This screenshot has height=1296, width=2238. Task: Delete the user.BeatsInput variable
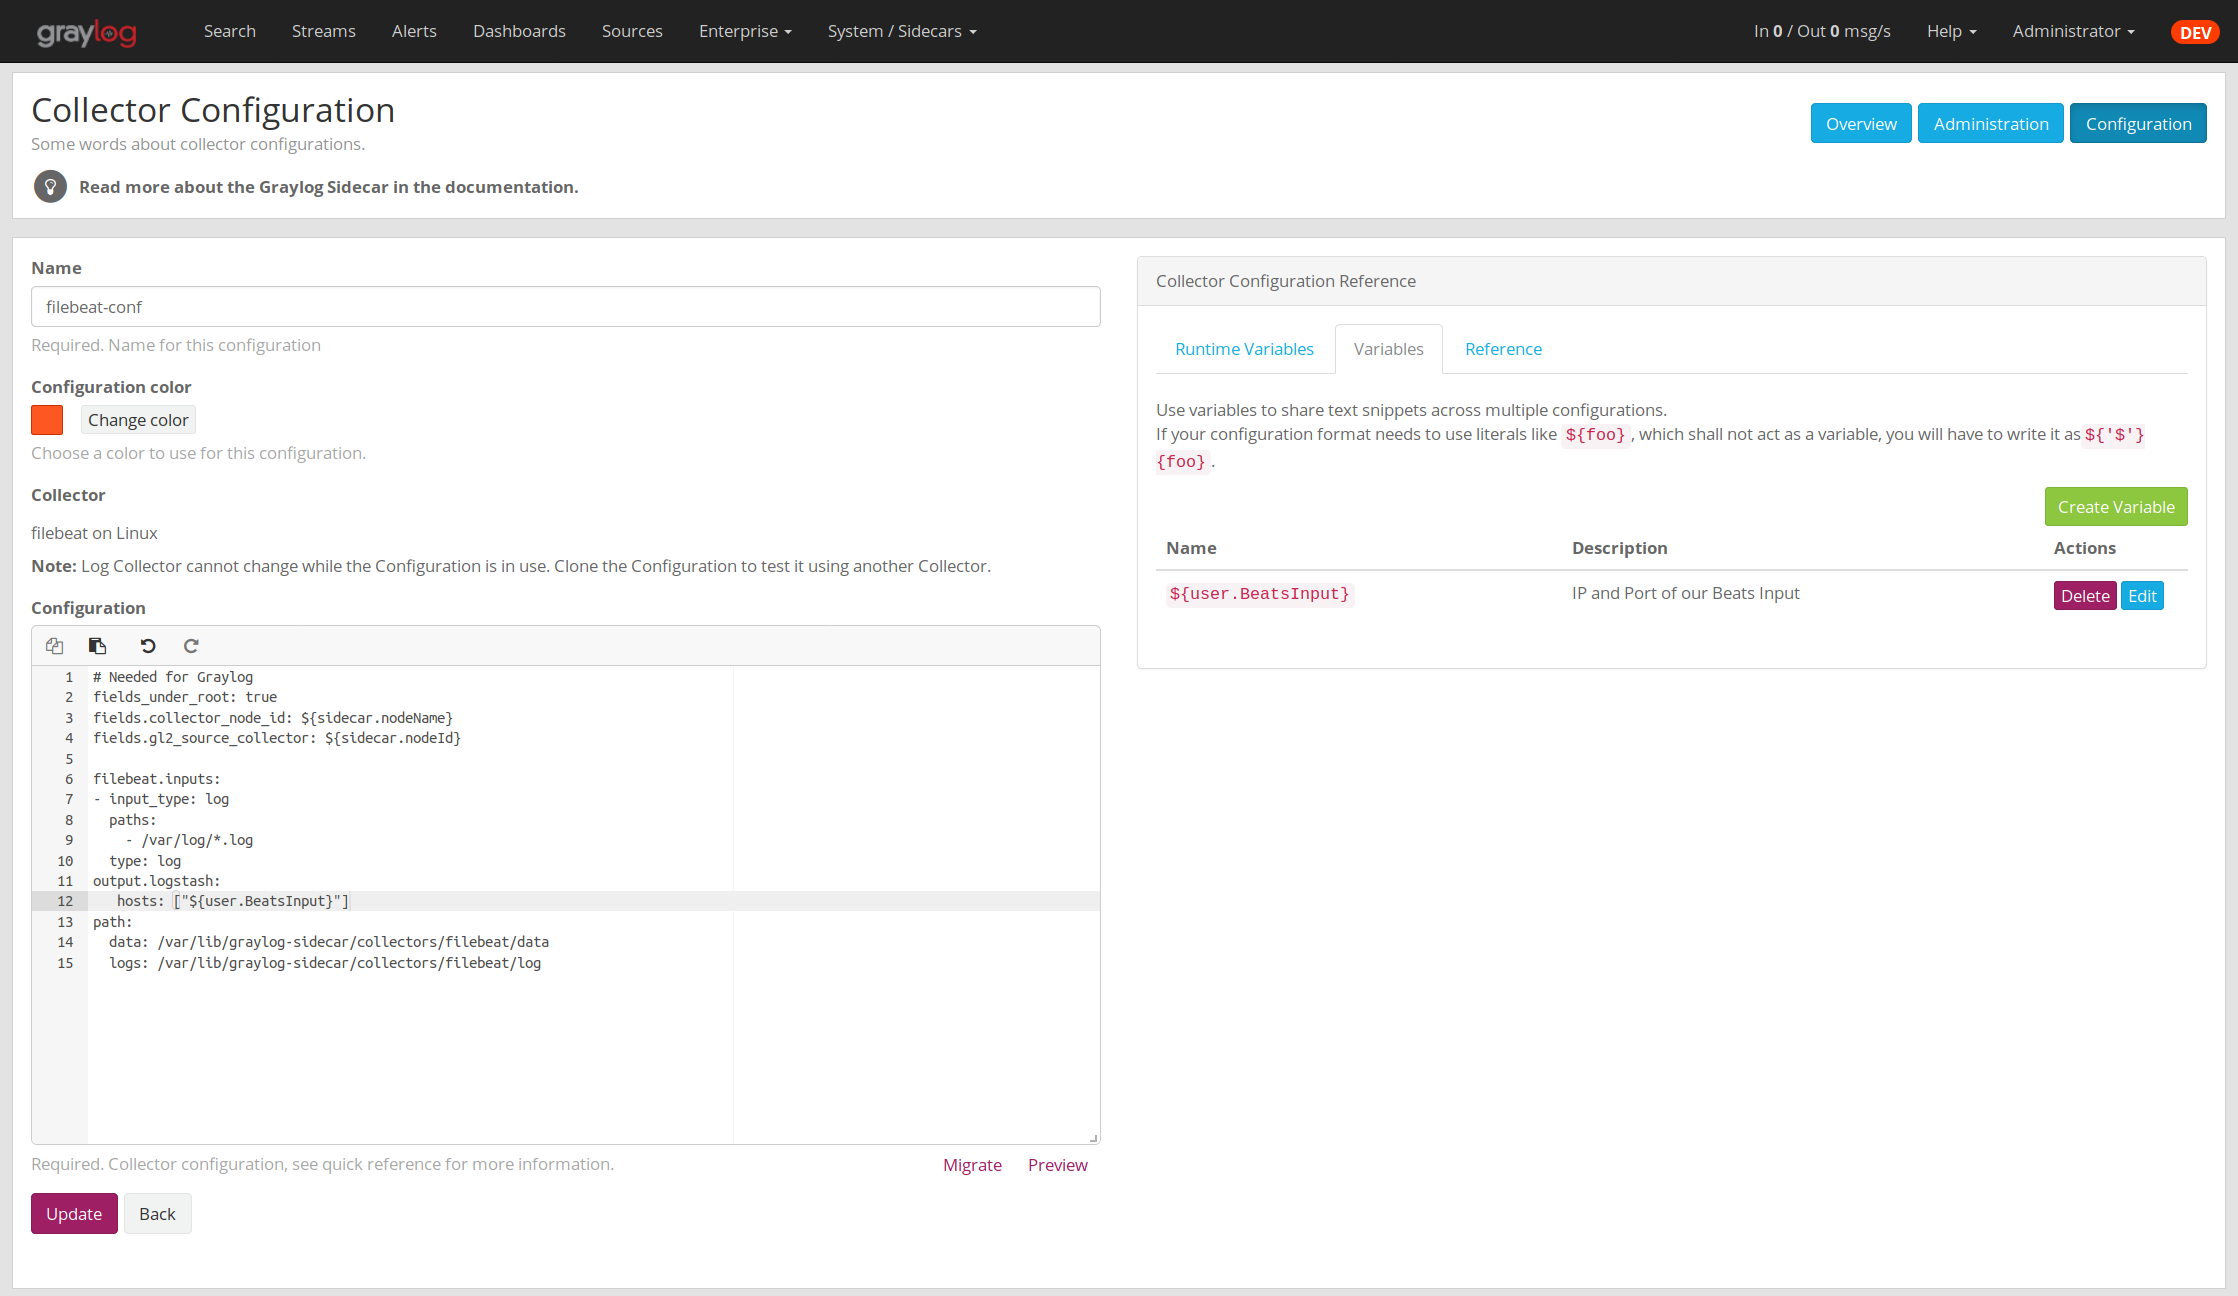point(2084,596)
